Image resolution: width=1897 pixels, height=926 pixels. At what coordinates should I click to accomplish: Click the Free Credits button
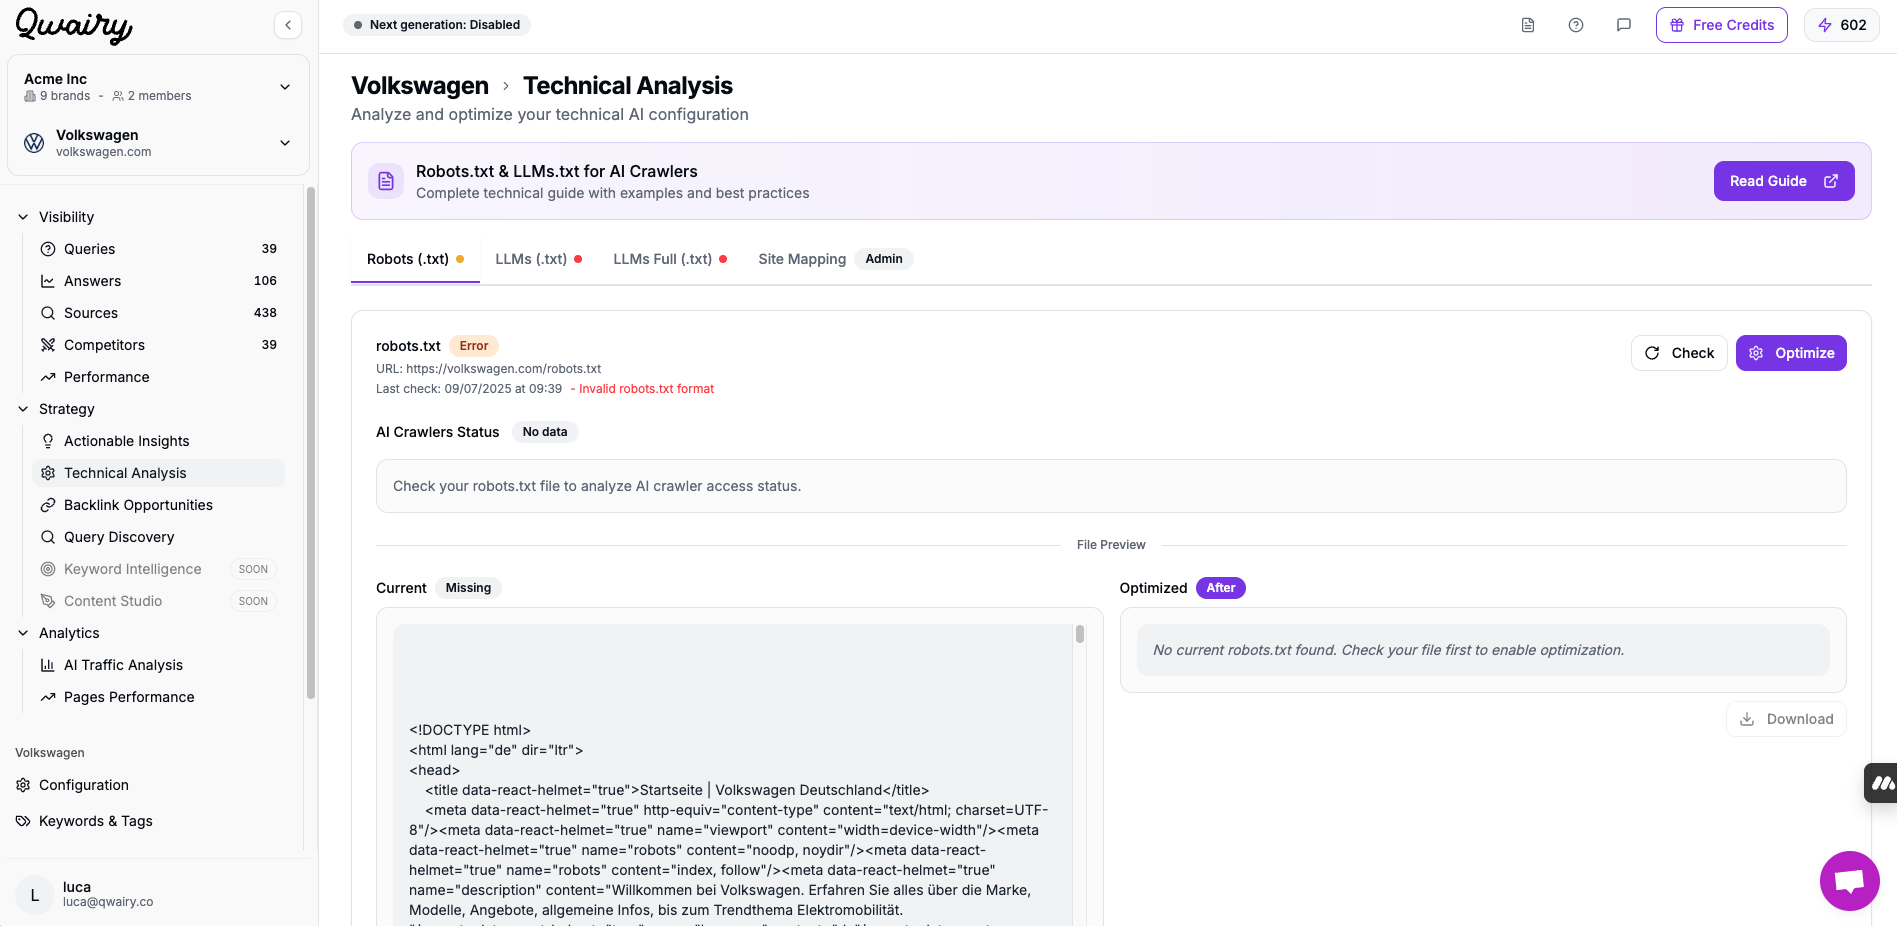point(1722,25)
